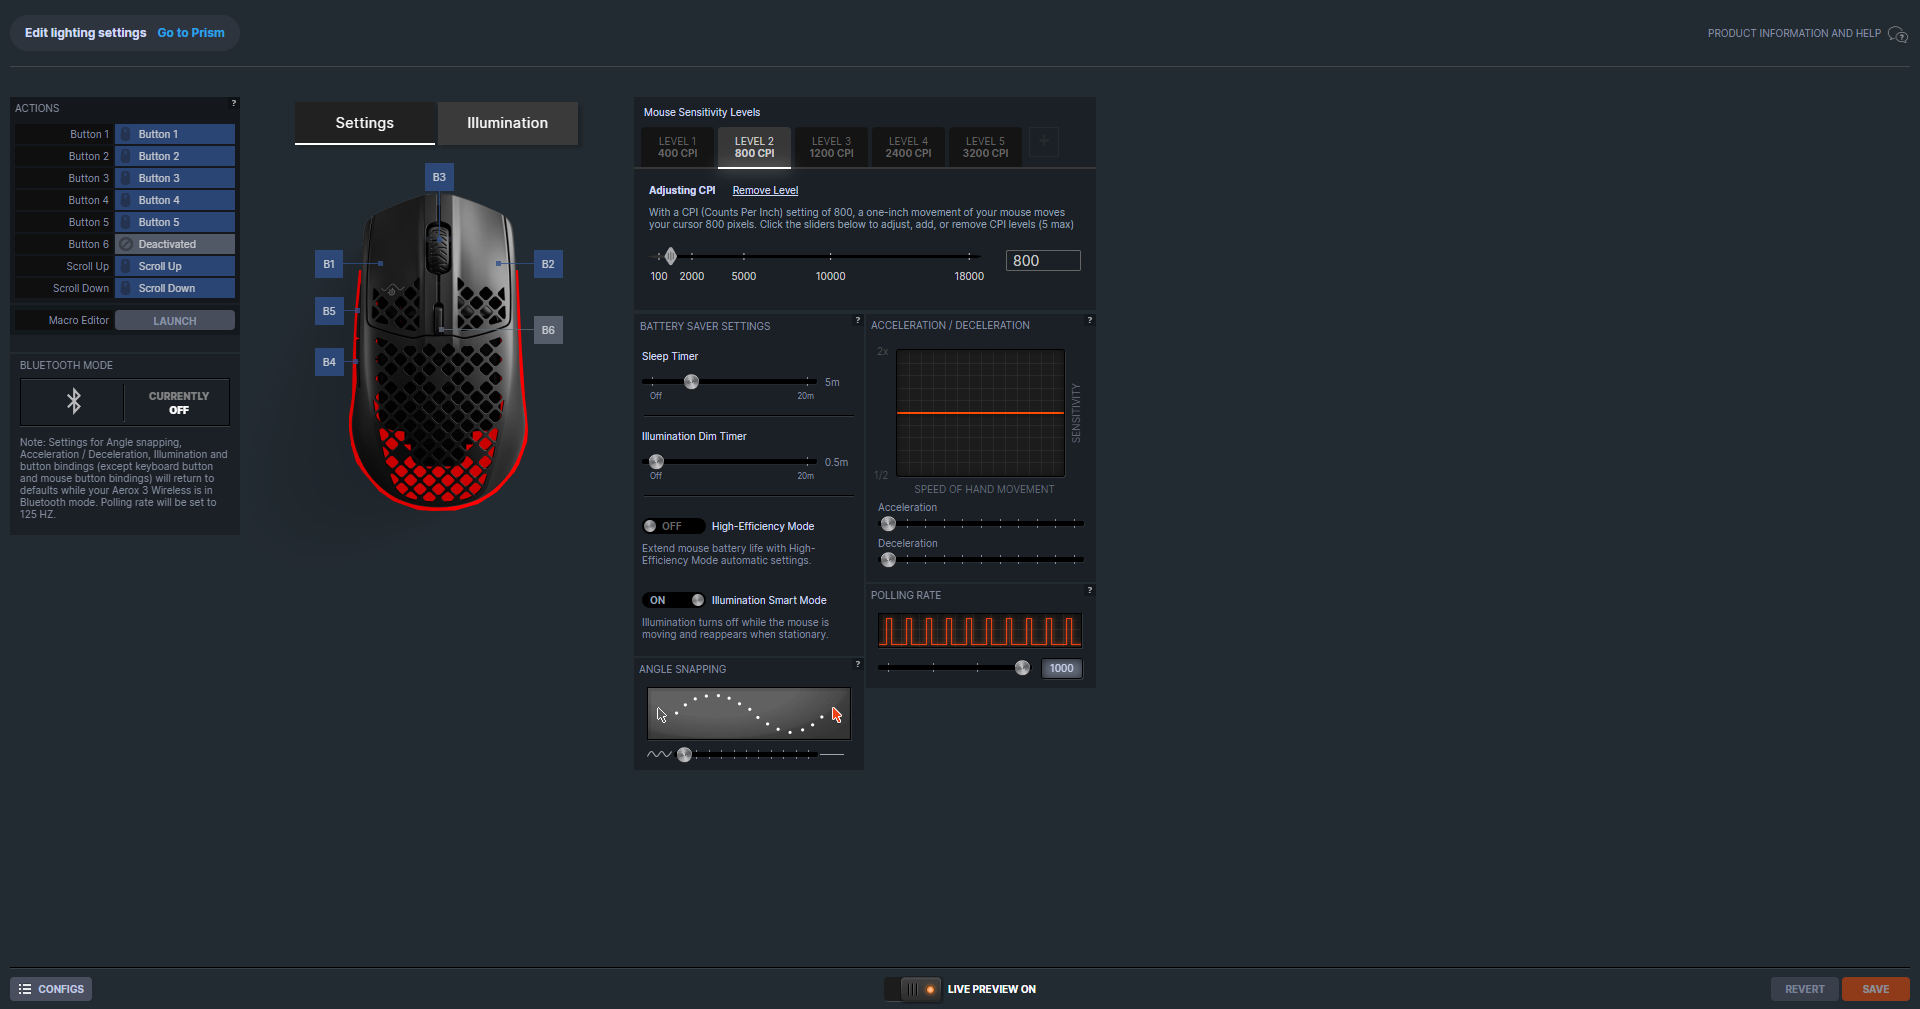Toggle the Live Preview switch
Viewport: 1920px width, 1009px height.
point(913,989)
